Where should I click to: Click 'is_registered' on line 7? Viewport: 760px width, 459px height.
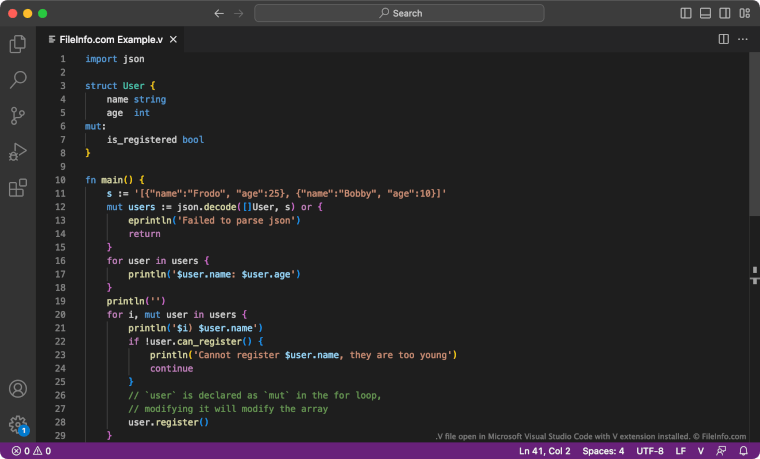click(x=142, y=140)
